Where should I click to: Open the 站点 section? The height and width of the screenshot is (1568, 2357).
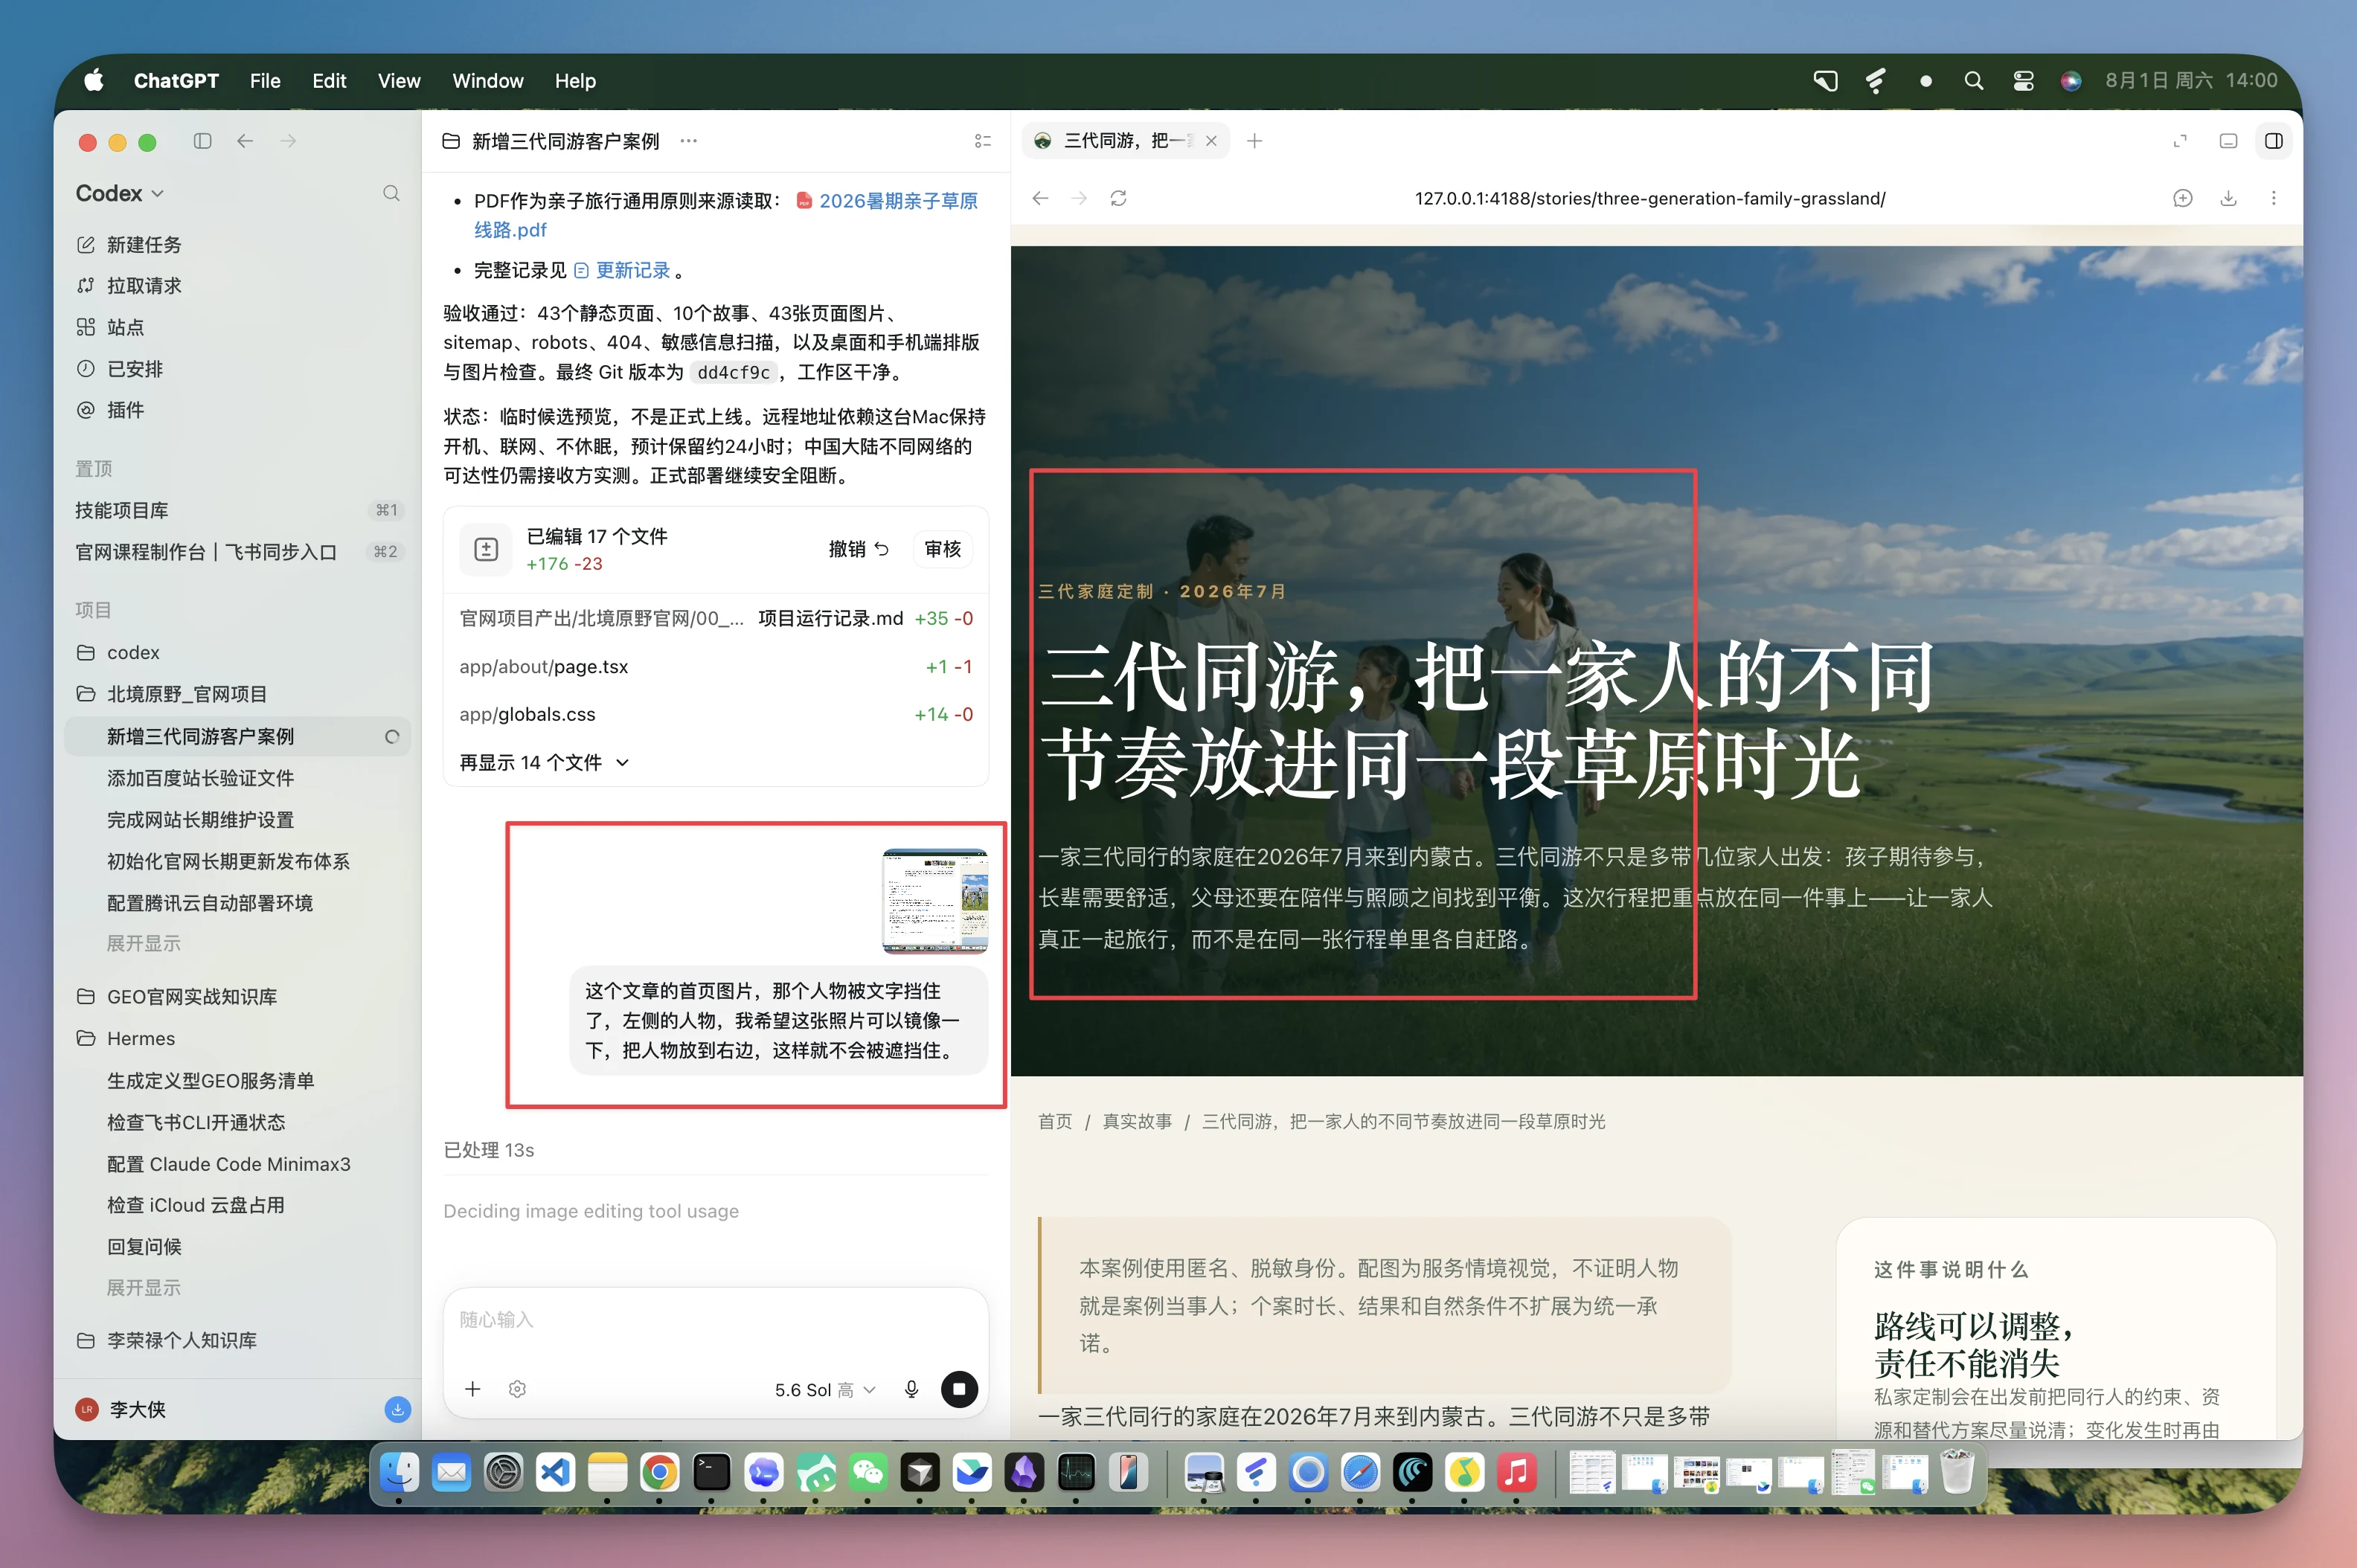click(x=111, y=327)
